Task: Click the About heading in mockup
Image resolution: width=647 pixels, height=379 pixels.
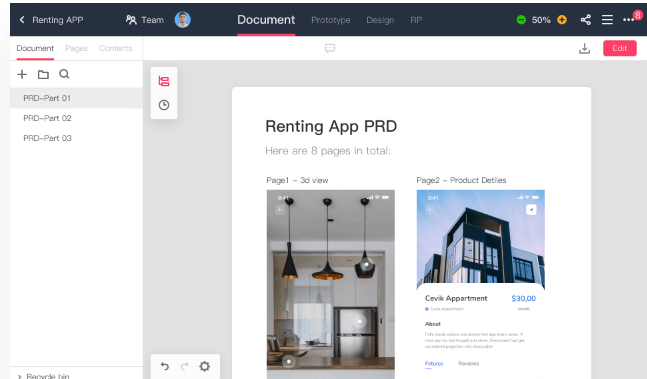Action: pos(433,324)
